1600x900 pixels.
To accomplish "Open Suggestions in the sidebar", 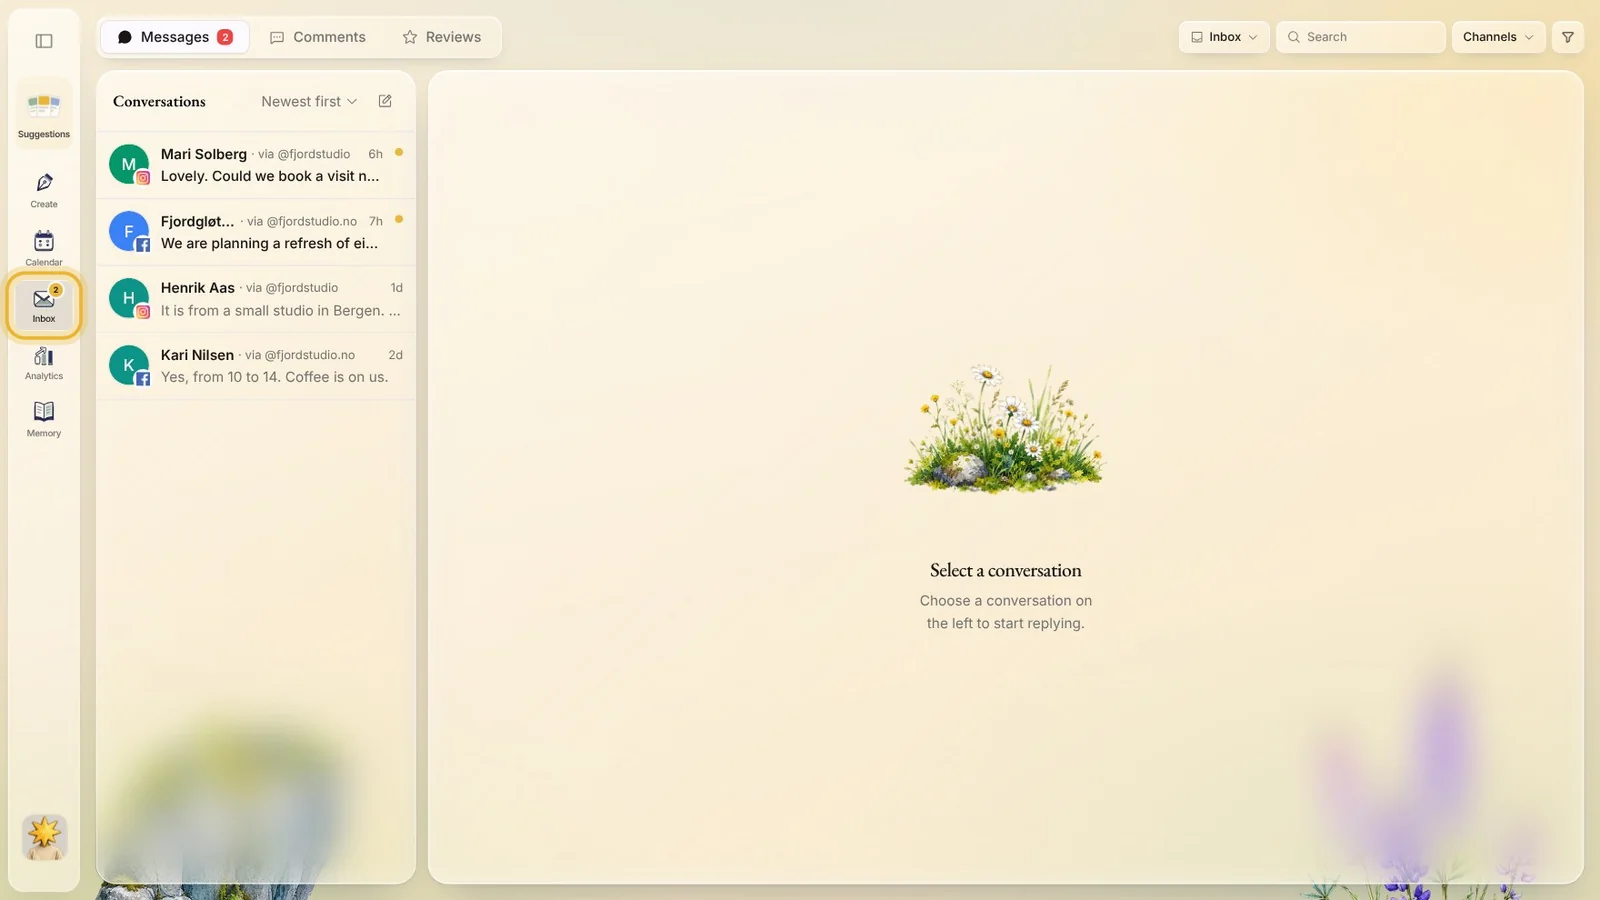I will pyautogui.click(x=44, y=113).
